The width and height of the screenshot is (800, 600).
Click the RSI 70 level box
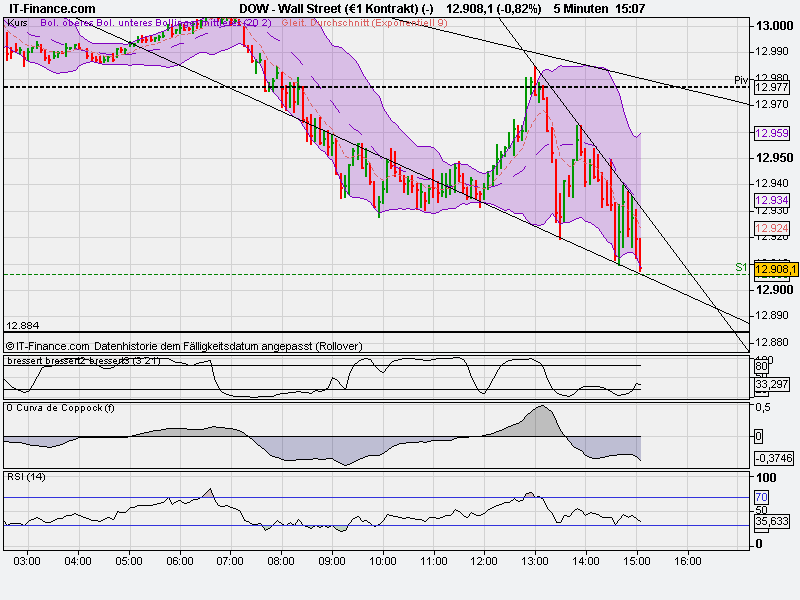click(761, 497)
